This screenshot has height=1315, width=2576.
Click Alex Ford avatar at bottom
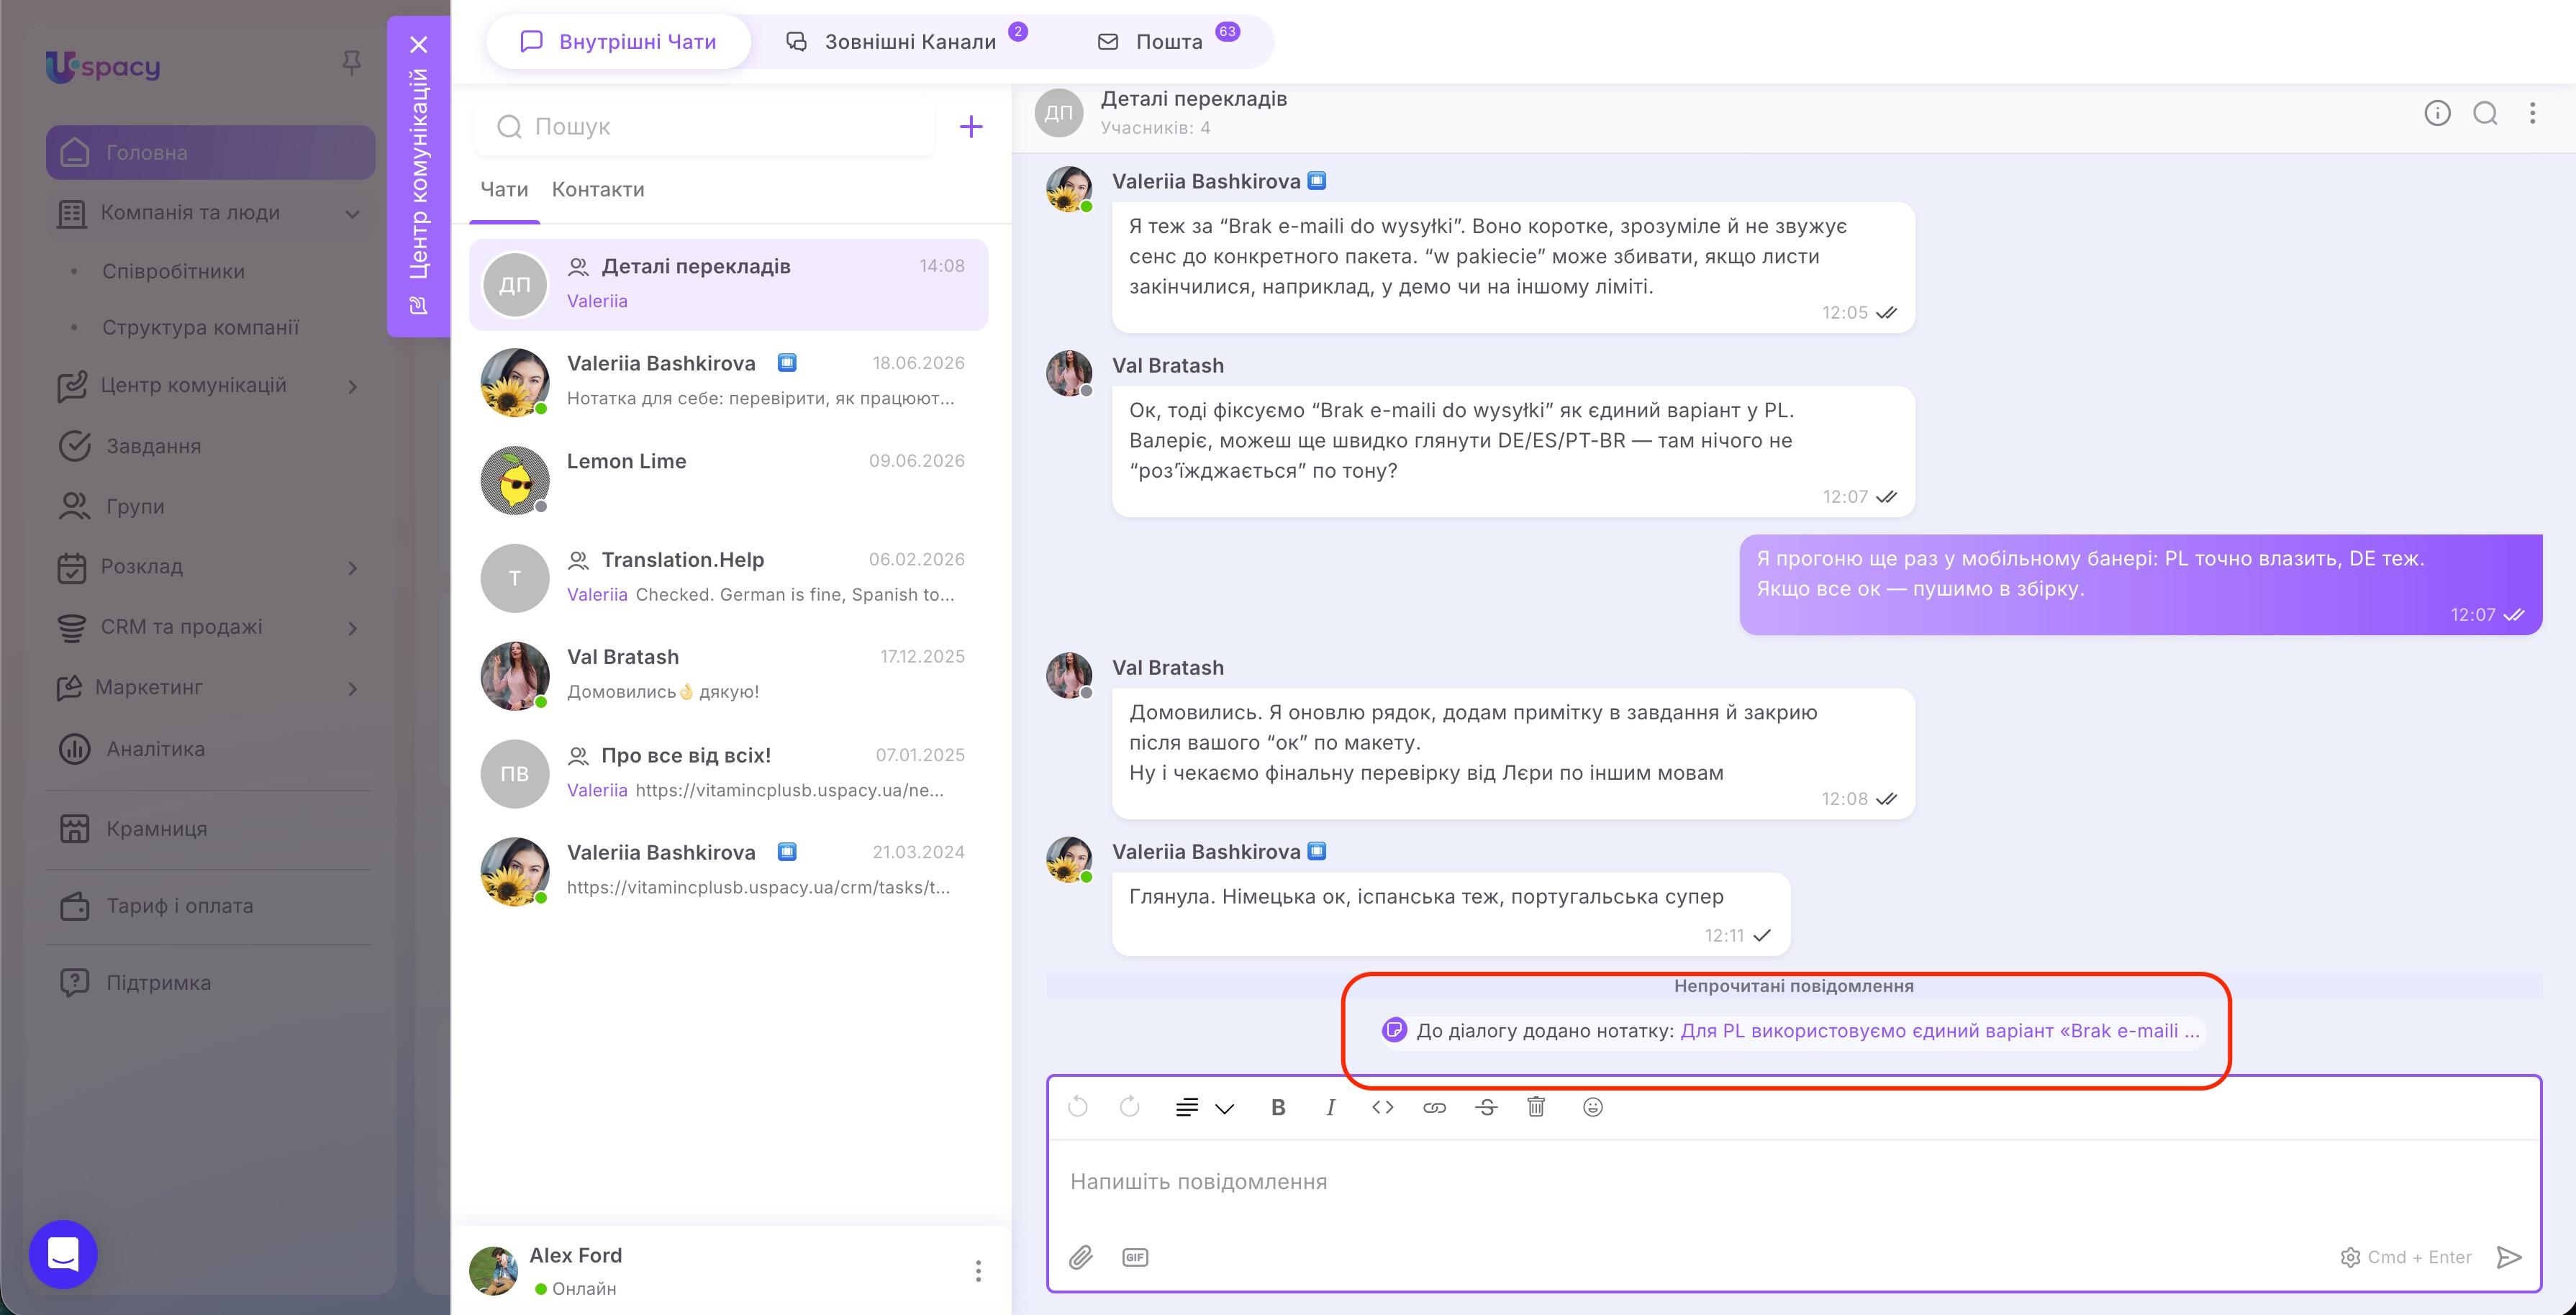[494, 1270]
